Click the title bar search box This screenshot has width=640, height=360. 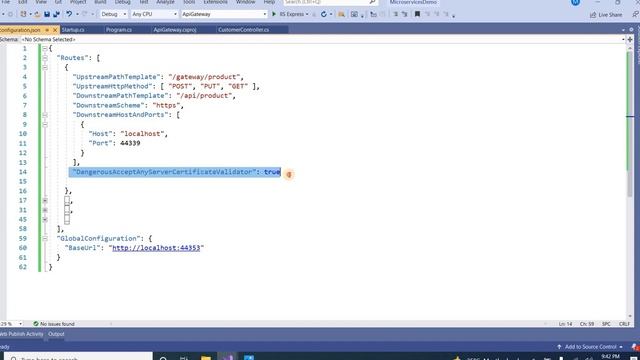pos(331,2)
